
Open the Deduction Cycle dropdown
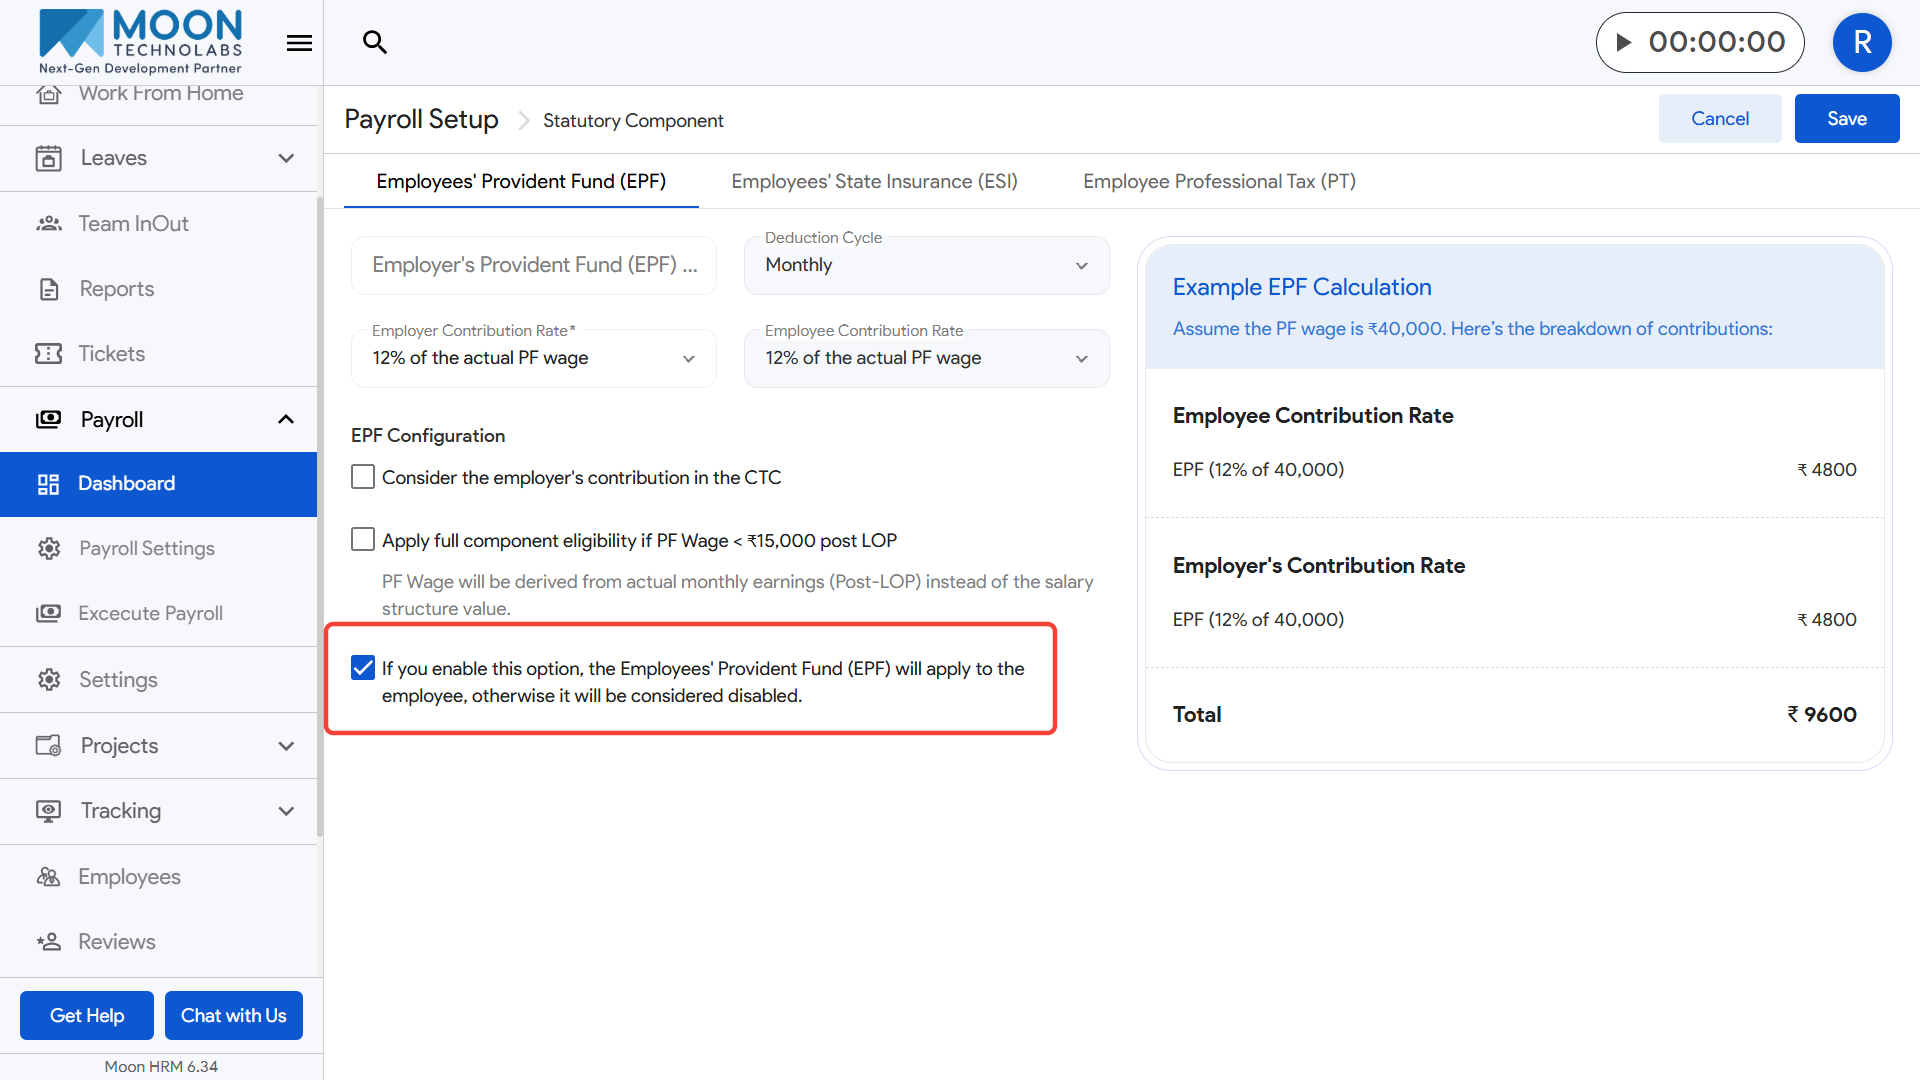[x=926, y=265]
